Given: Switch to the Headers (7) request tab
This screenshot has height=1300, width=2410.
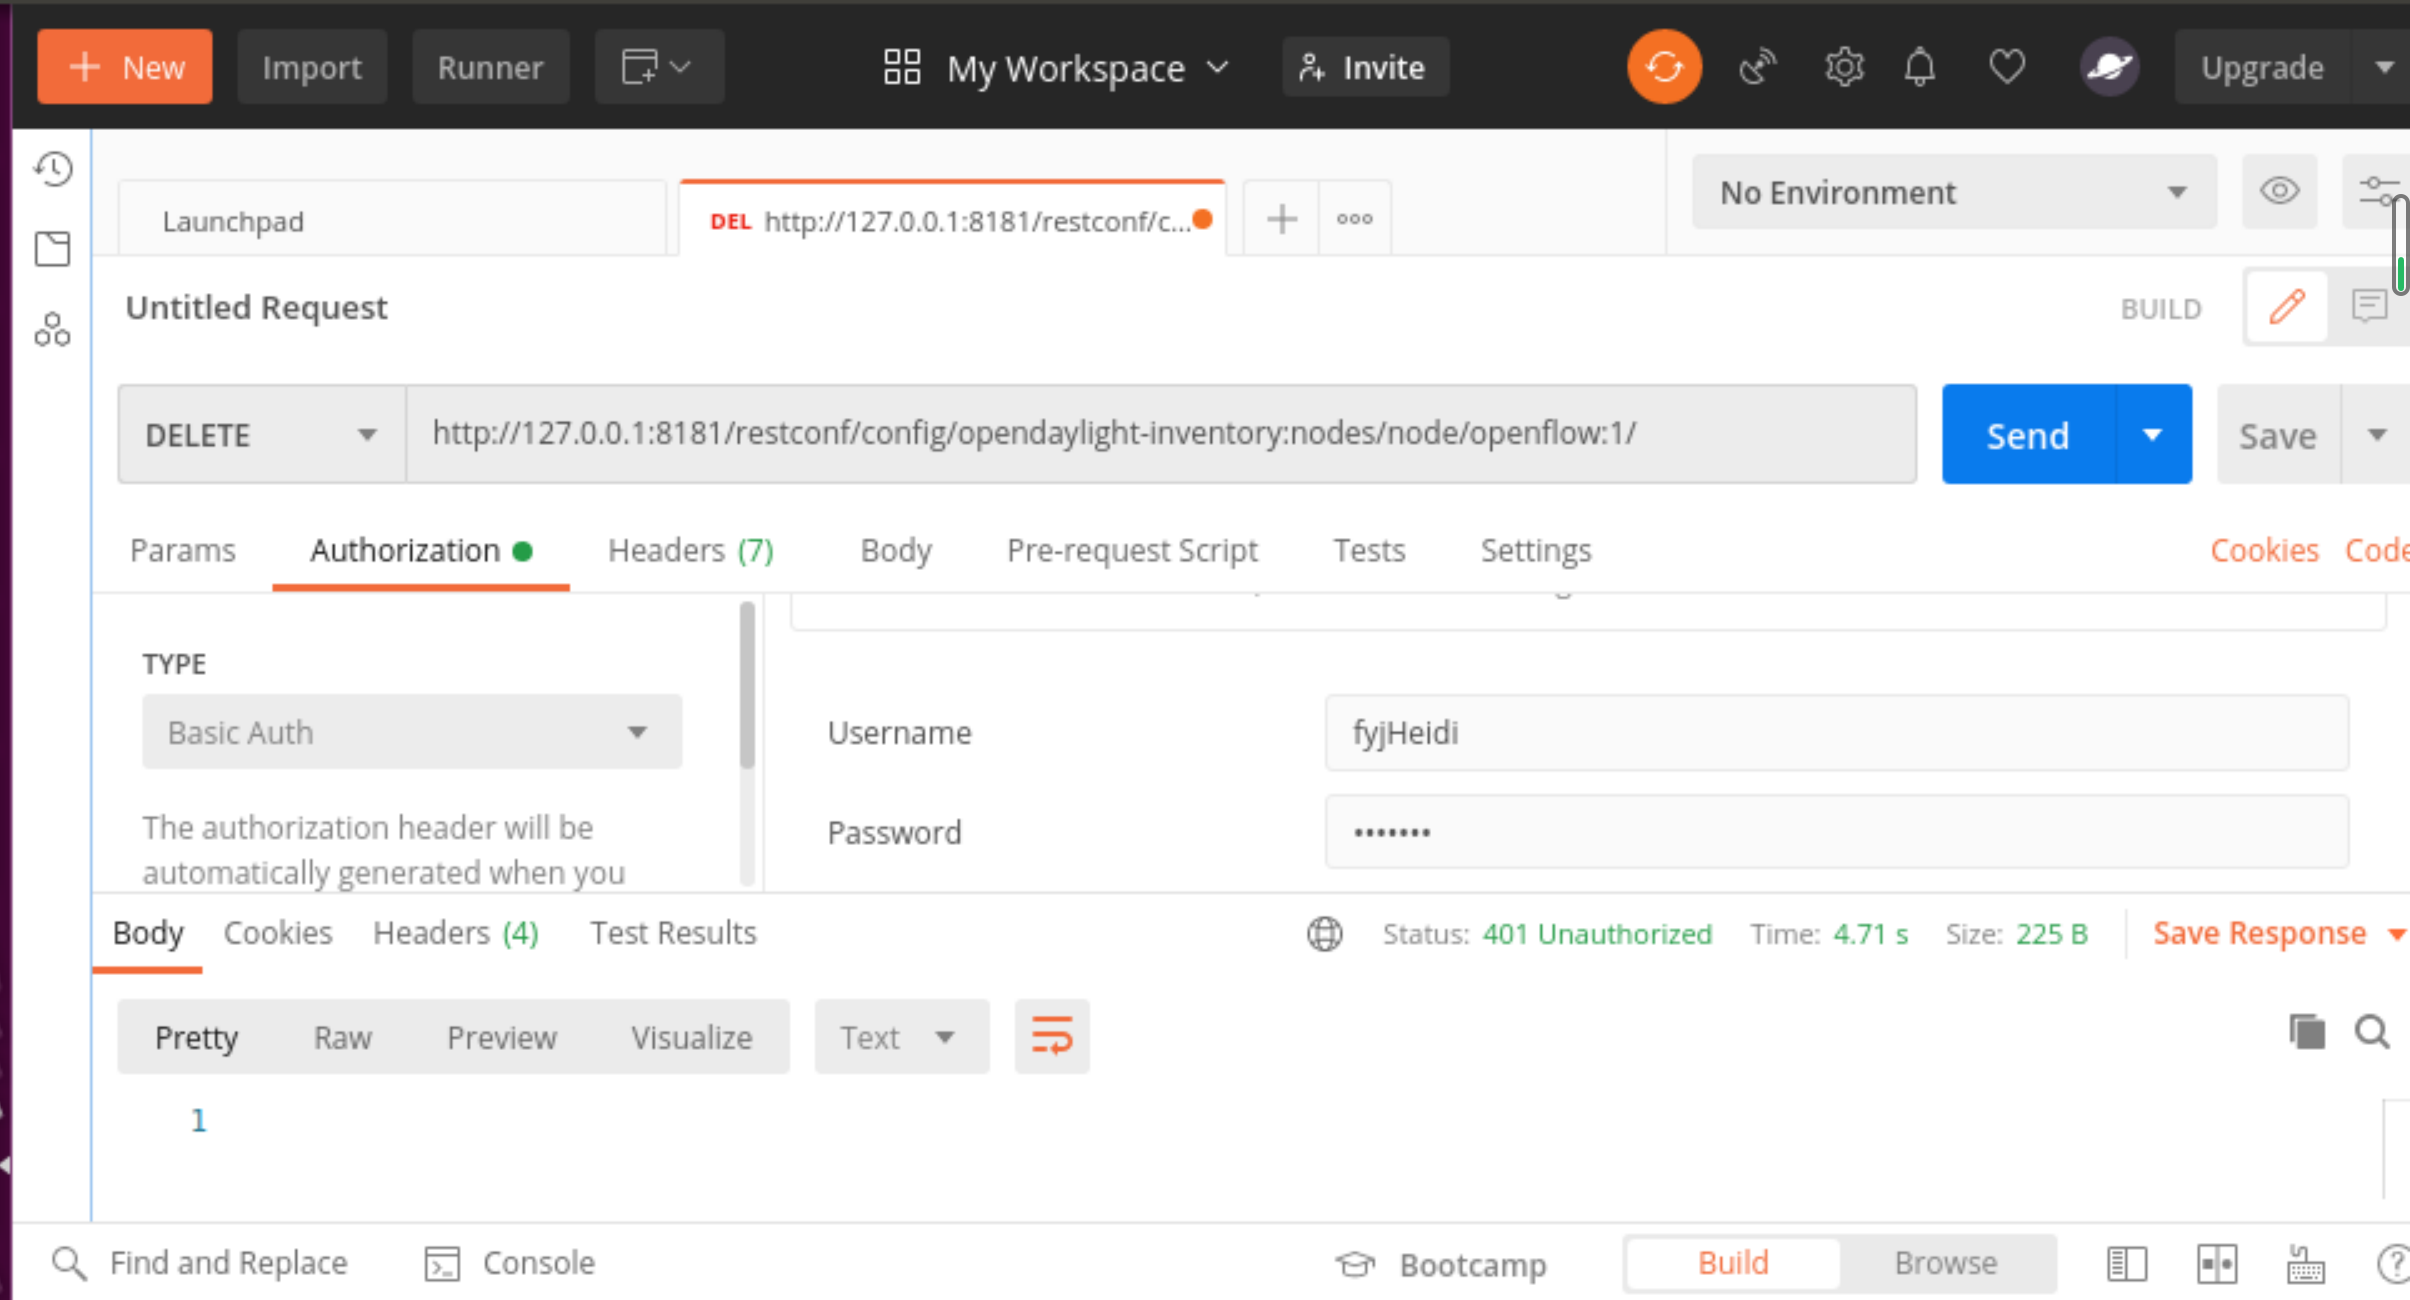Looking at the screenshot, I should click(690, 550).
